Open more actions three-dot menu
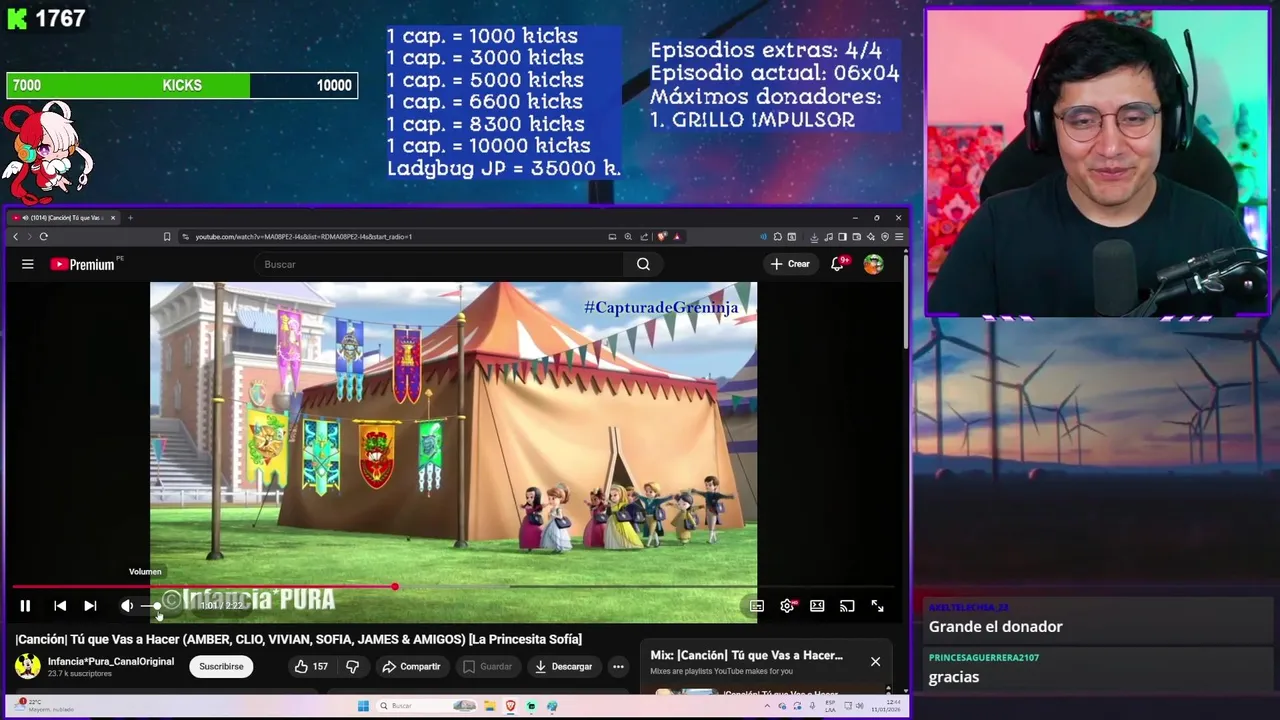The height and width of the screenshot is (720, 1280). click(618, 666)
